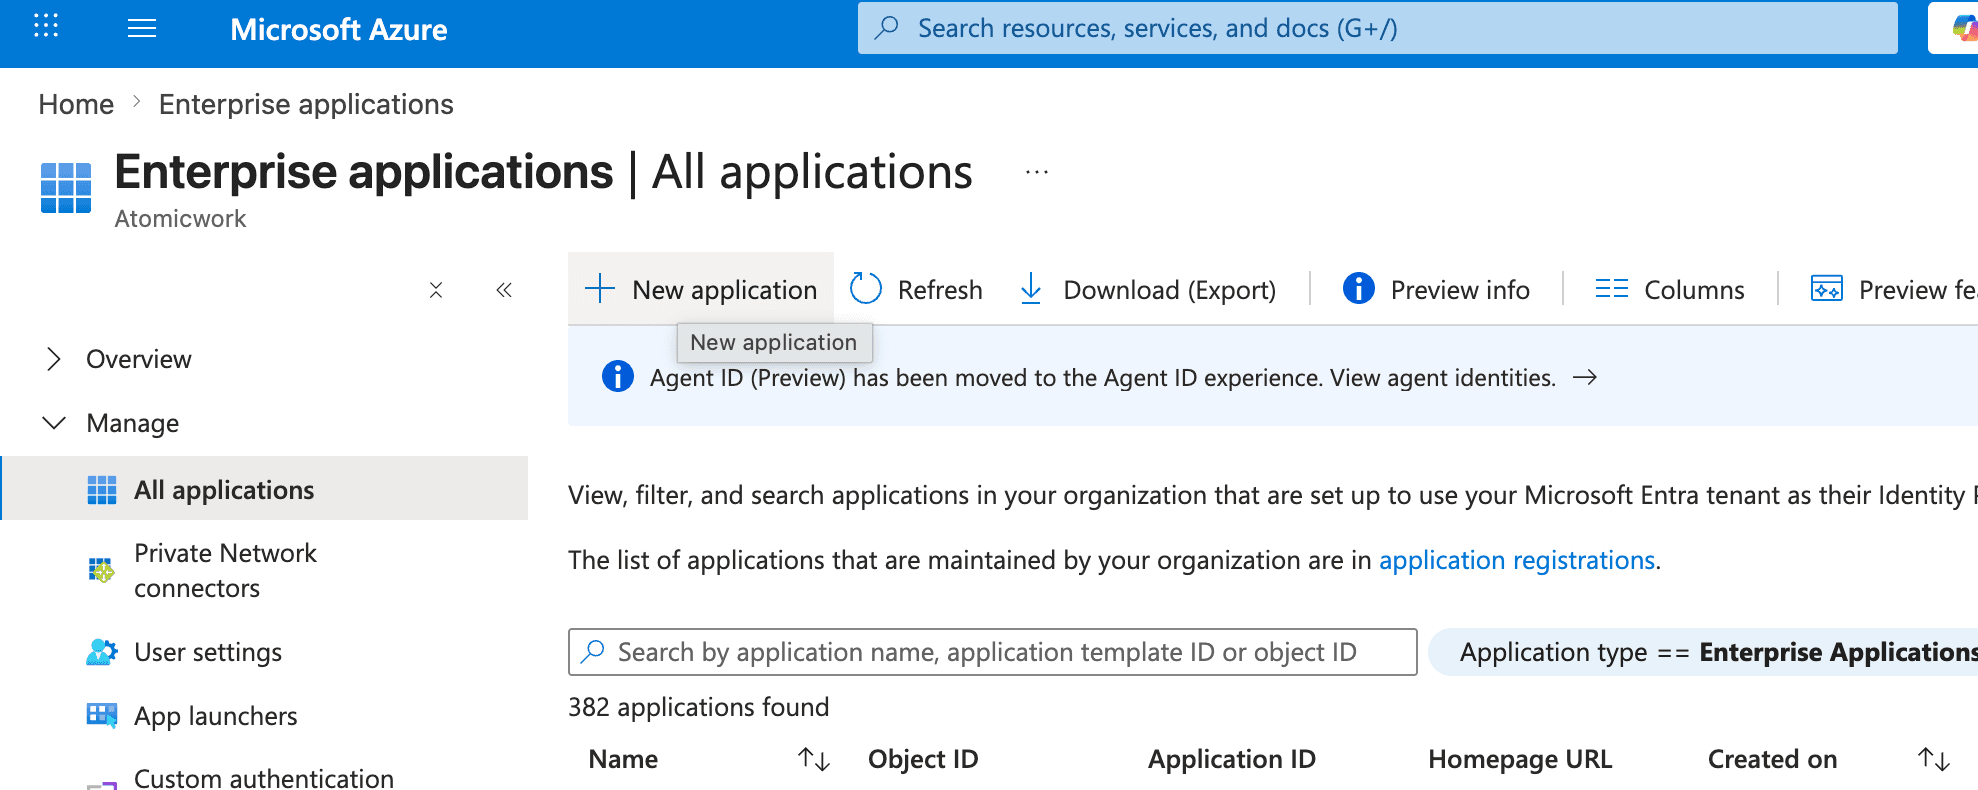Viewport: 1978px width, 790px height.
Task: Focus the global search resources field
Action: click(1378, 28)
